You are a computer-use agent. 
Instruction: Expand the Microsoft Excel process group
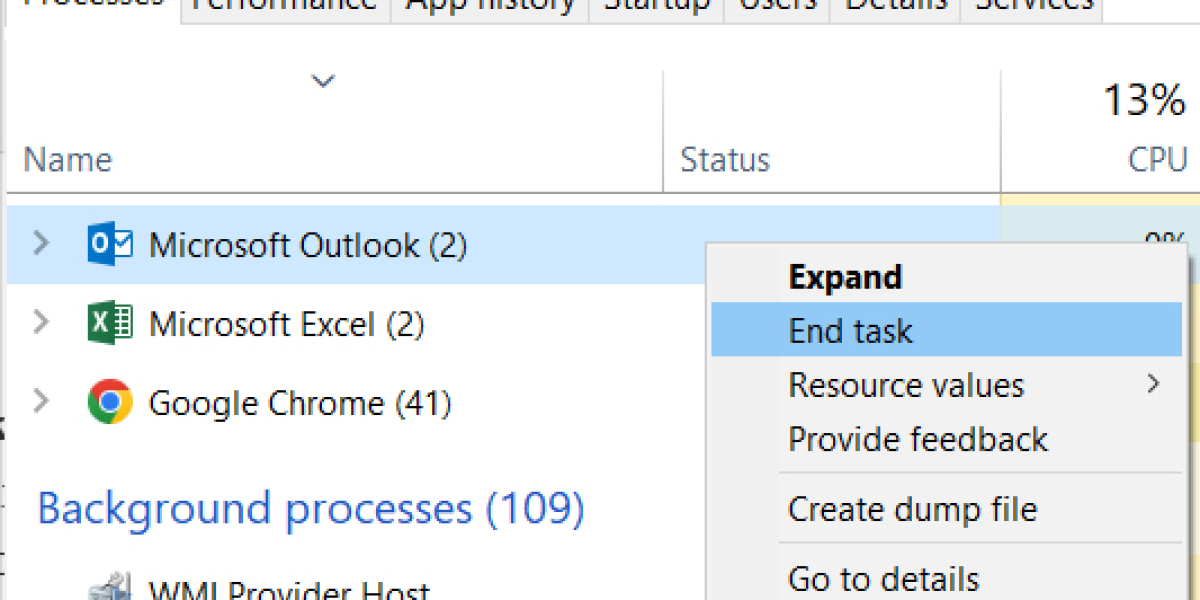[x=42, y=323]
